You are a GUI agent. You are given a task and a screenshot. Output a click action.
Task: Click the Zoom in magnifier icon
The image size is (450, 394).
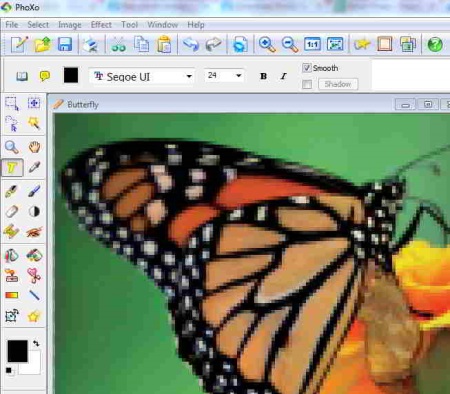tap(267, 44)
